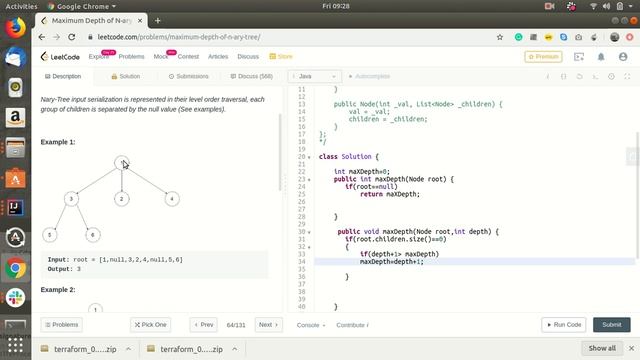Open Slack from the dock

(x=15, y=298)
